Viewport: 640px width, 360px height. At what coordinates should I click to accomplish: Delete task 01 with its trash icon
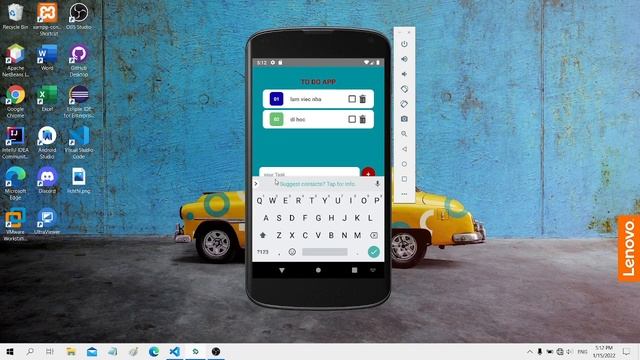pos(362,99)
